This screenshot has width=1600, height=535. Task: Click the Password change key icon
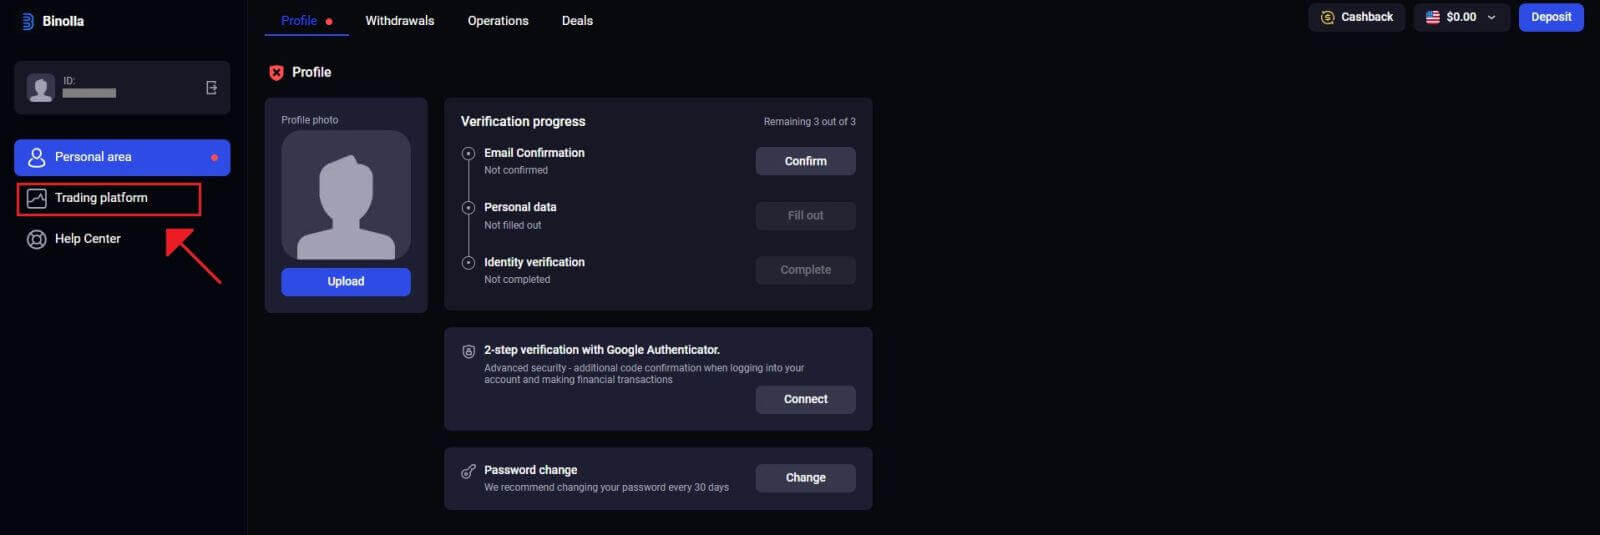tap(468, 471)
